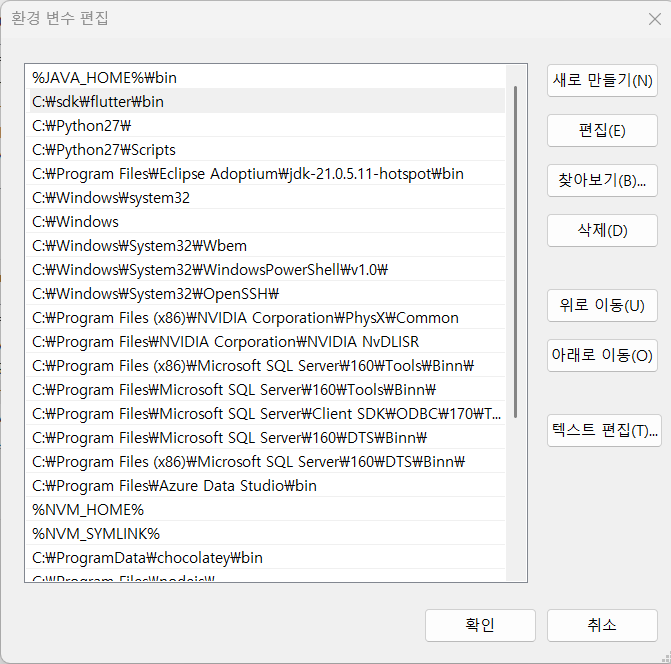Screen dimensions: 671x664
Task: Click the 새로 만들기(N) button
Action: tap(602, 80)
